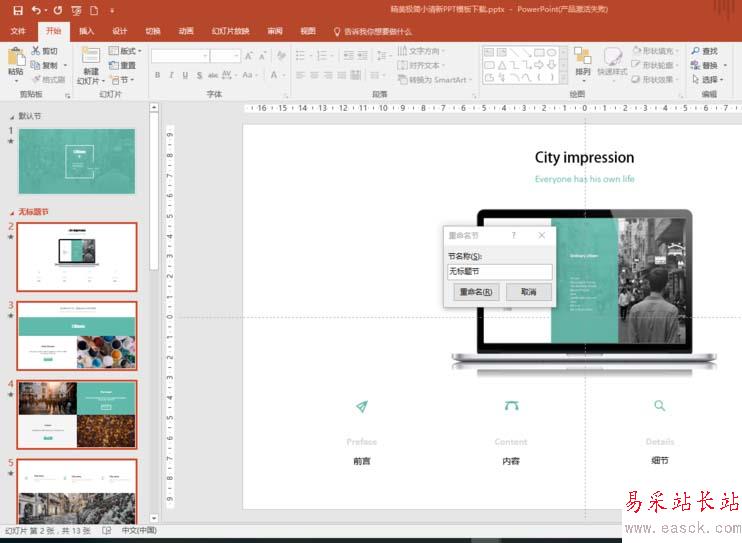Justify the text alignment
742x543 pixels.
click(x=342, y=75)
